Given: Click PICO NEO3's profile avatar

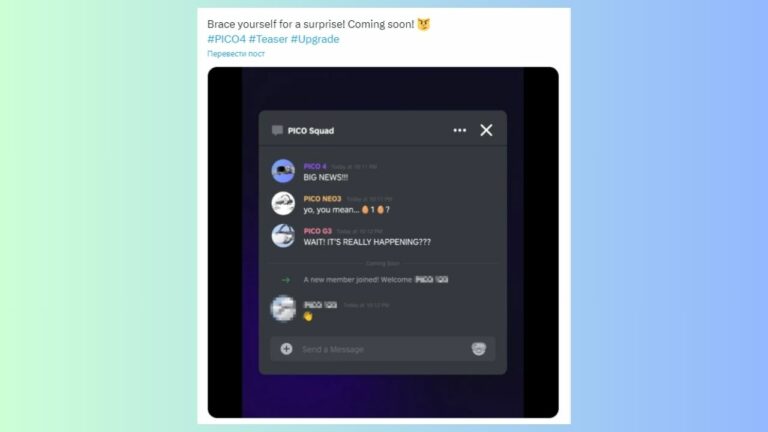Looking at the screenshot, I should (x=283, y=203).
